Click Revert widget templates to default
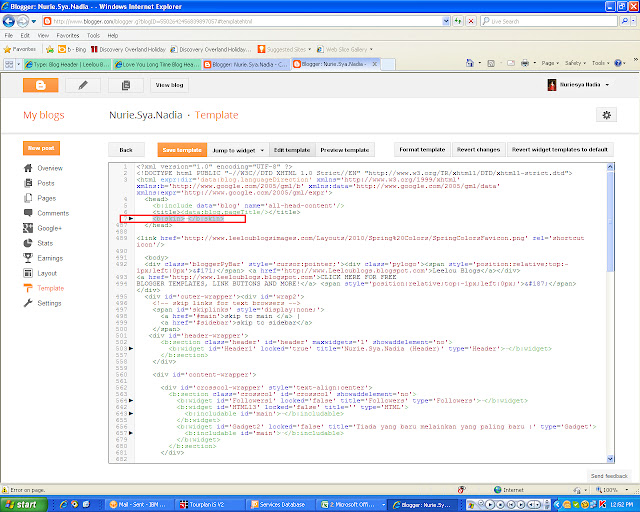 (x=560, y=150)
